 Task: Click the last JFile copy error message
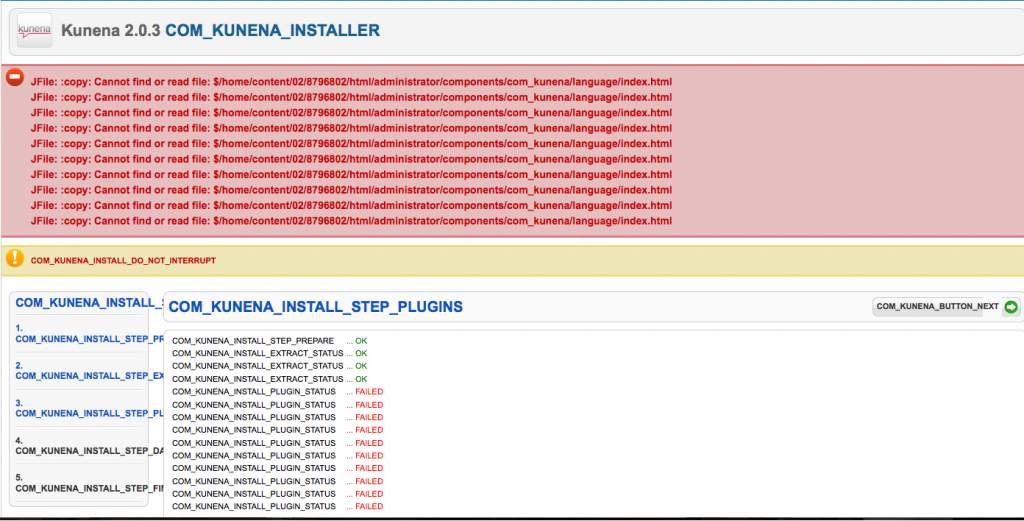(351, 221)
